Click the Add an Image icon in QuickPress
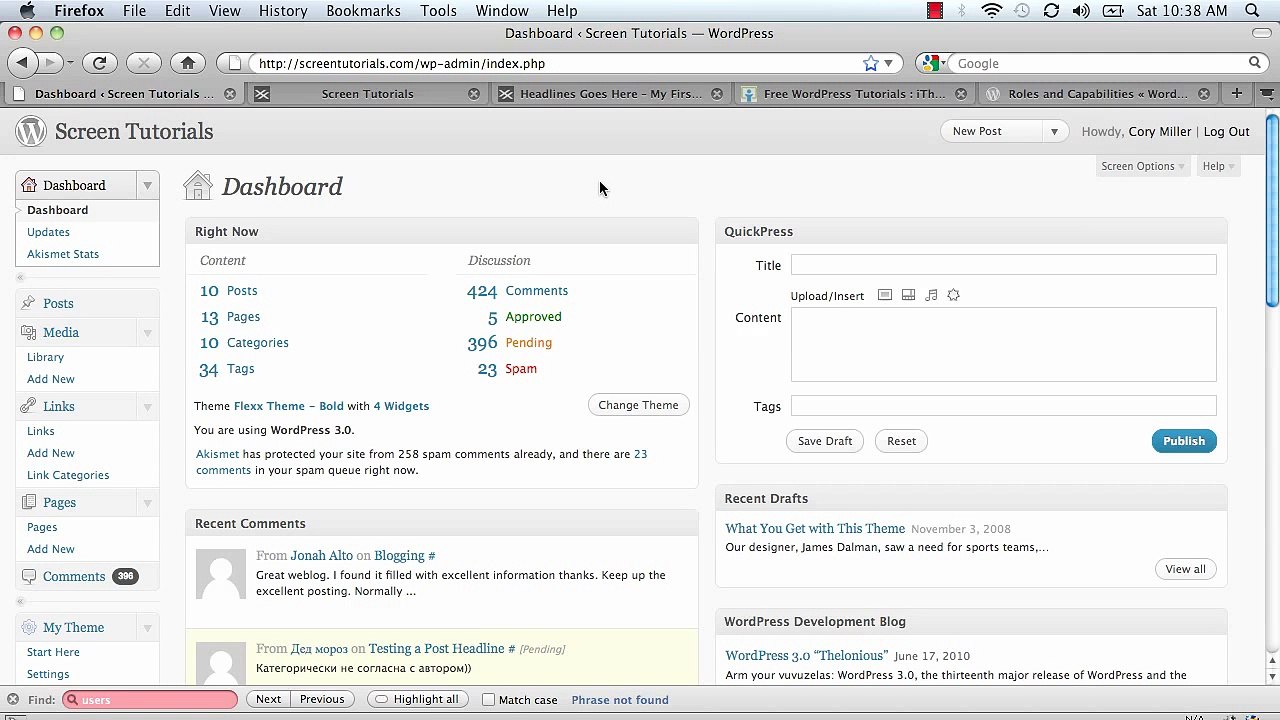1280x720 pixels. click(884, 295)
